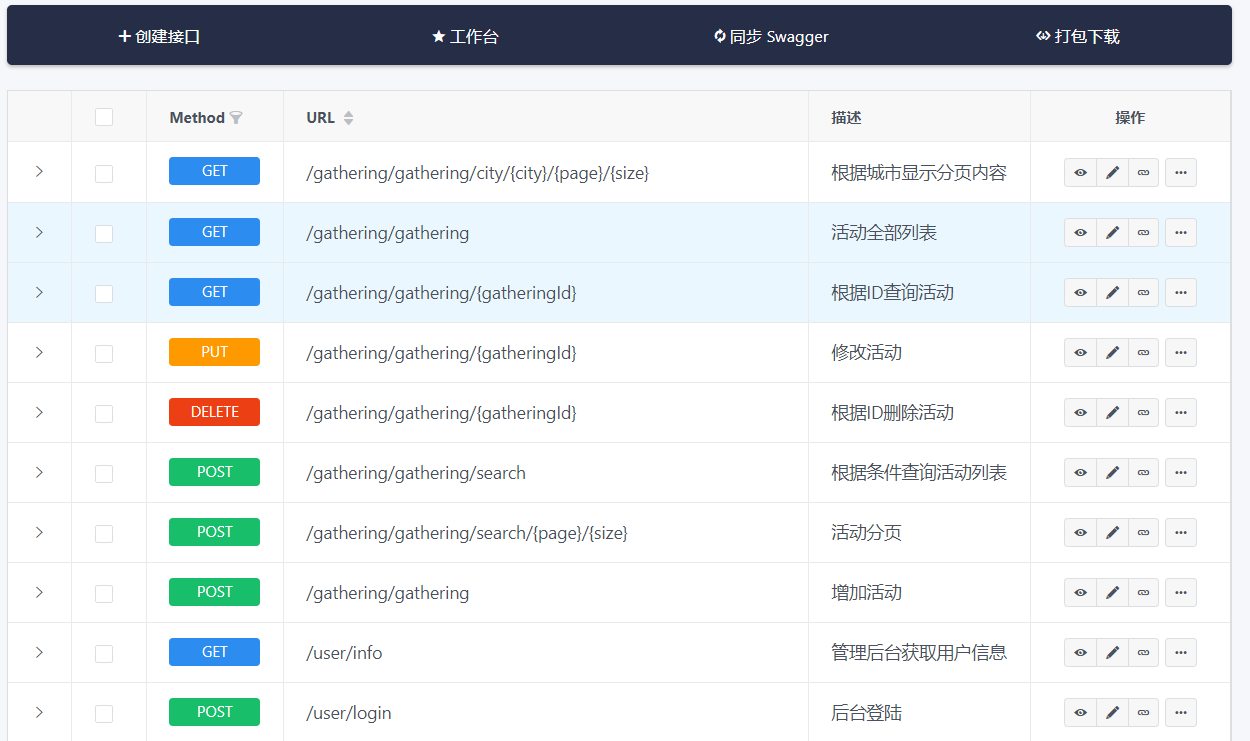Viewport: 1250px width, 741px height.
Task: Edit the 修改活动 interface with pencil icon
Action: 1112,352
